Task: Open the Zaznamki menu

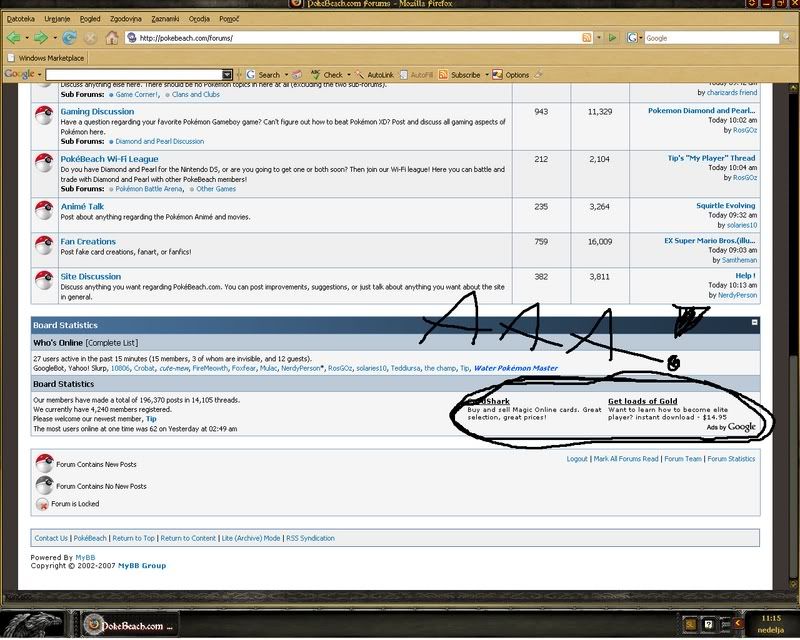Action: coord(165,19)
